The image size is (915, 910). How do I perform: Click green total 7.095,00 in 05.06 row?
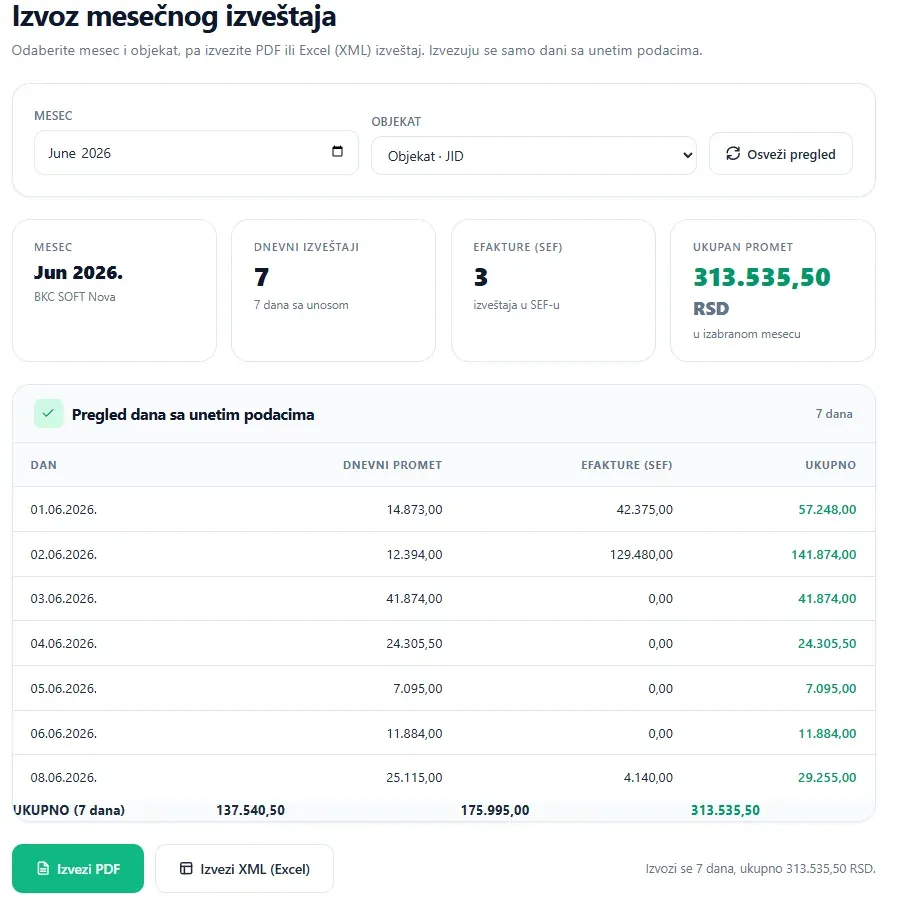coord(831,689)
